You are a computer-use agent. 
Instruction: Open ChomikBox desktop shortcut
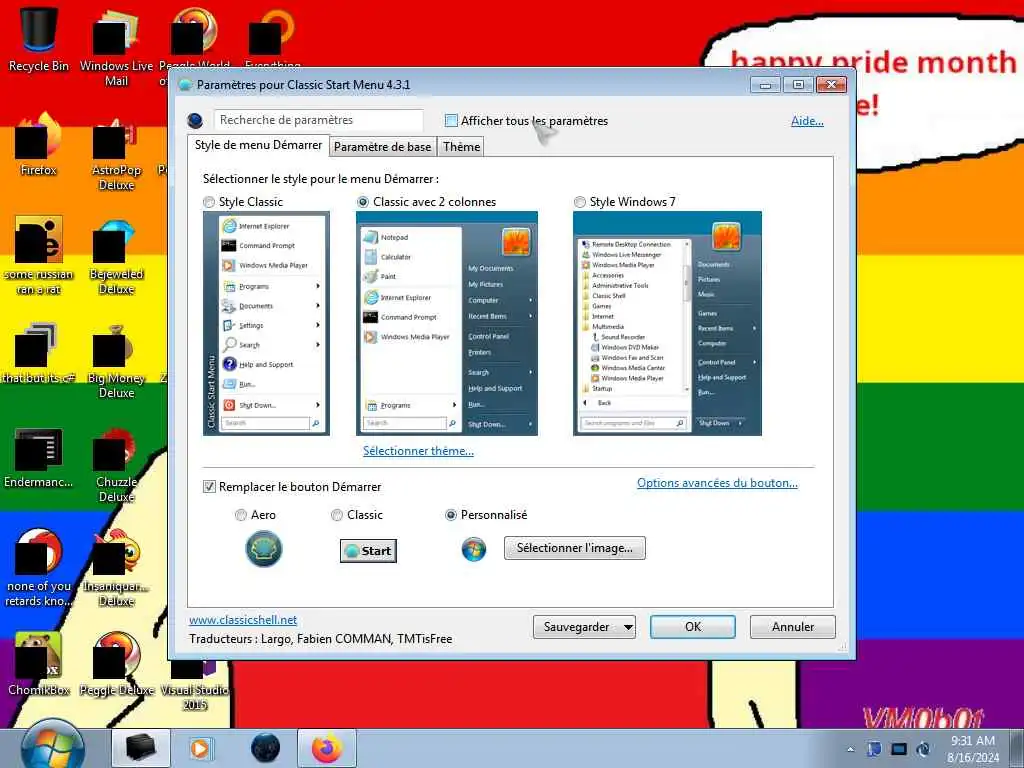click(x=39, y=664)
